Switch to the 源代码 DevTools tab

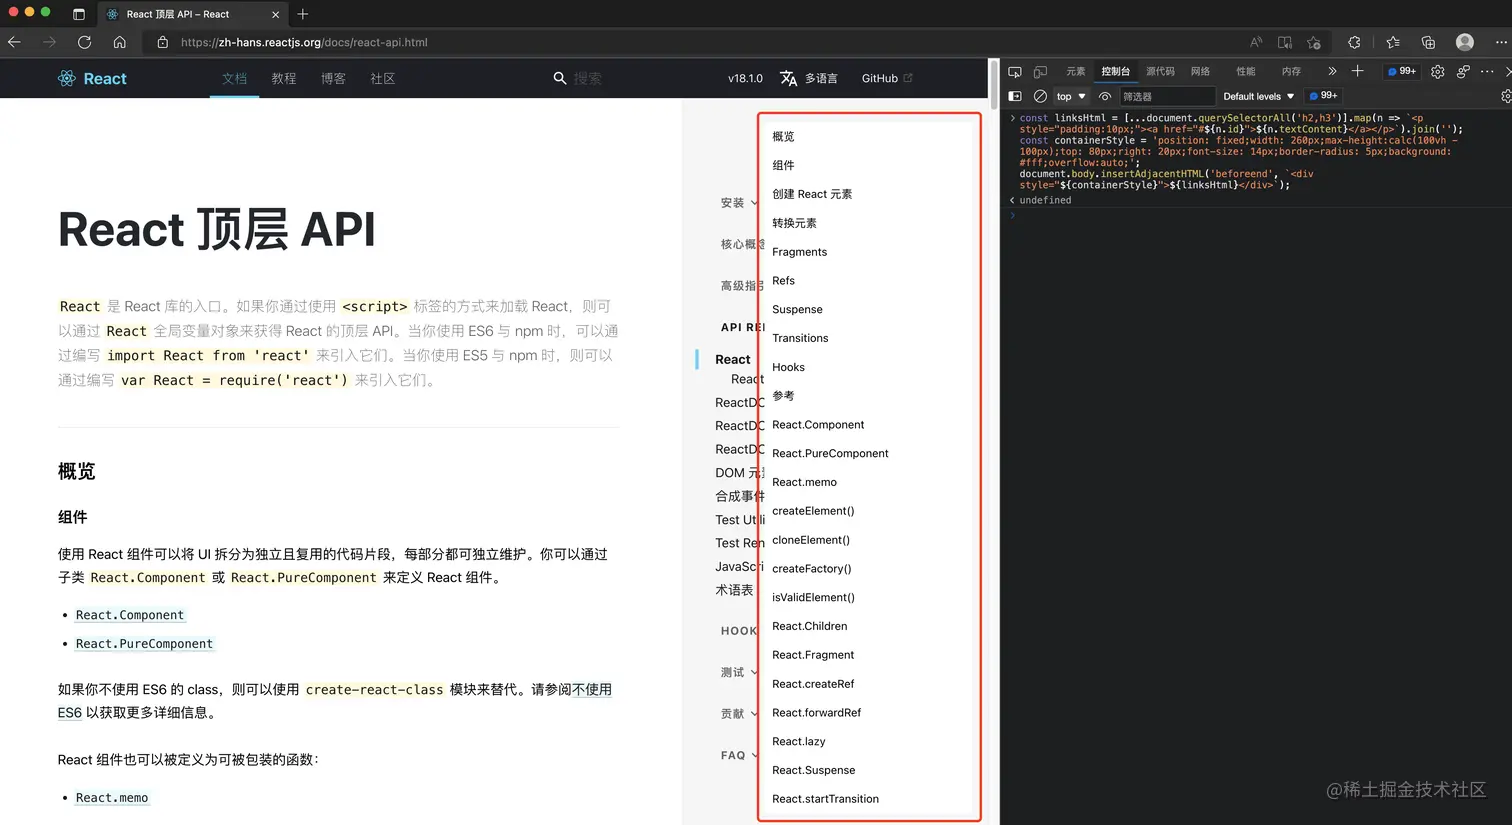[x=1160, y=72]
